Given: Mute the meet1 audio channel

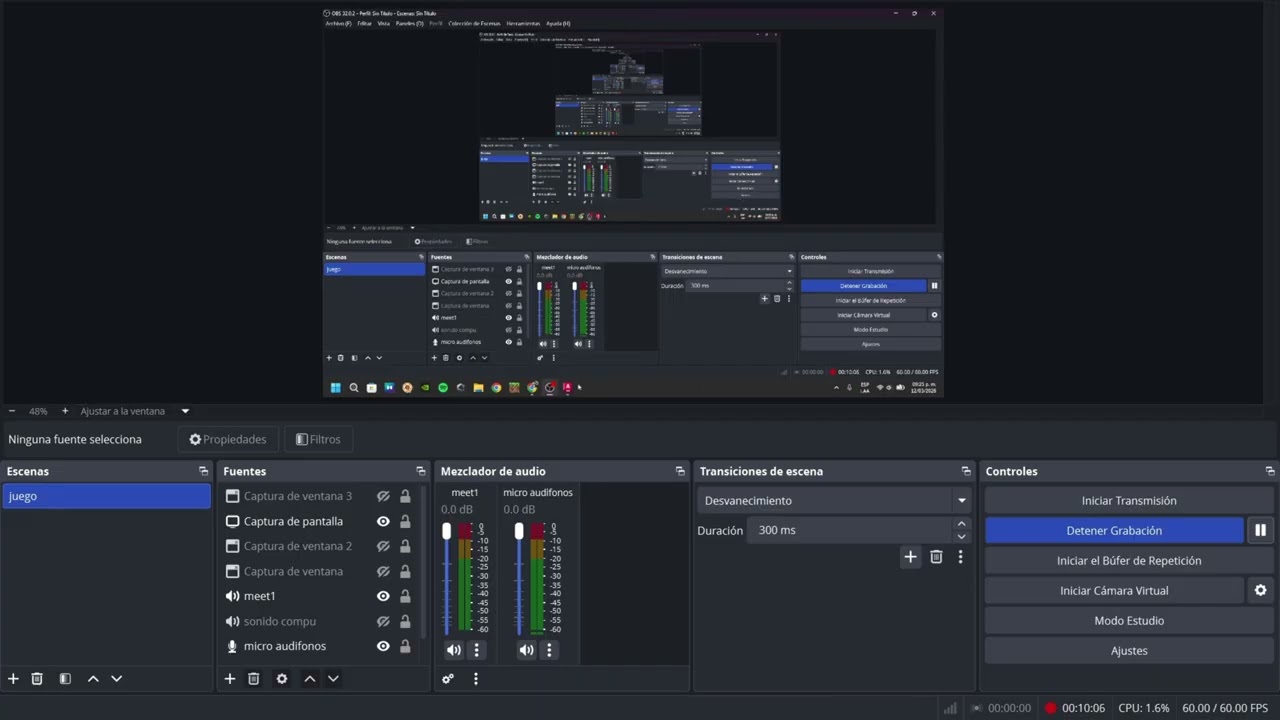Looking at the screenshot, I should 454,650.
